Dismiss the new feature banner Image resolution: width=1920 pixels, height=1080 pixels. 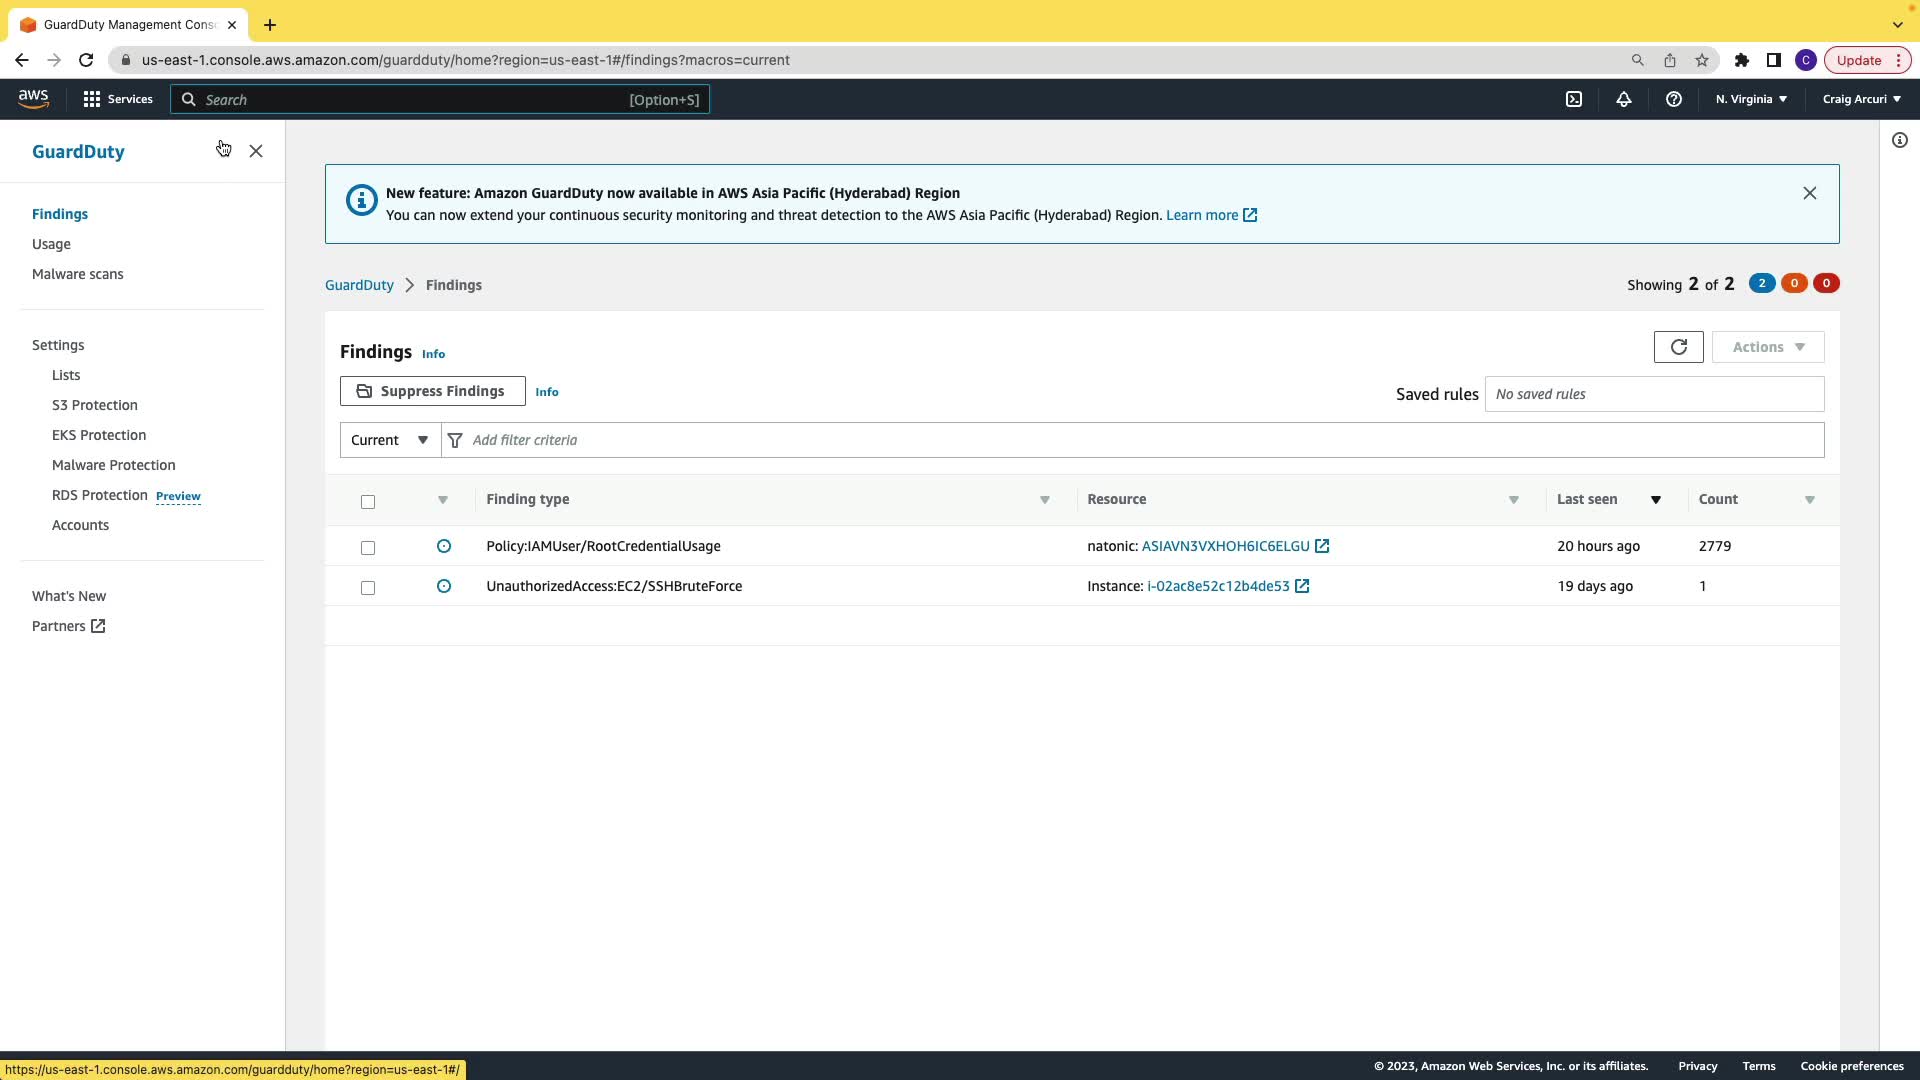coord(1809,193)
